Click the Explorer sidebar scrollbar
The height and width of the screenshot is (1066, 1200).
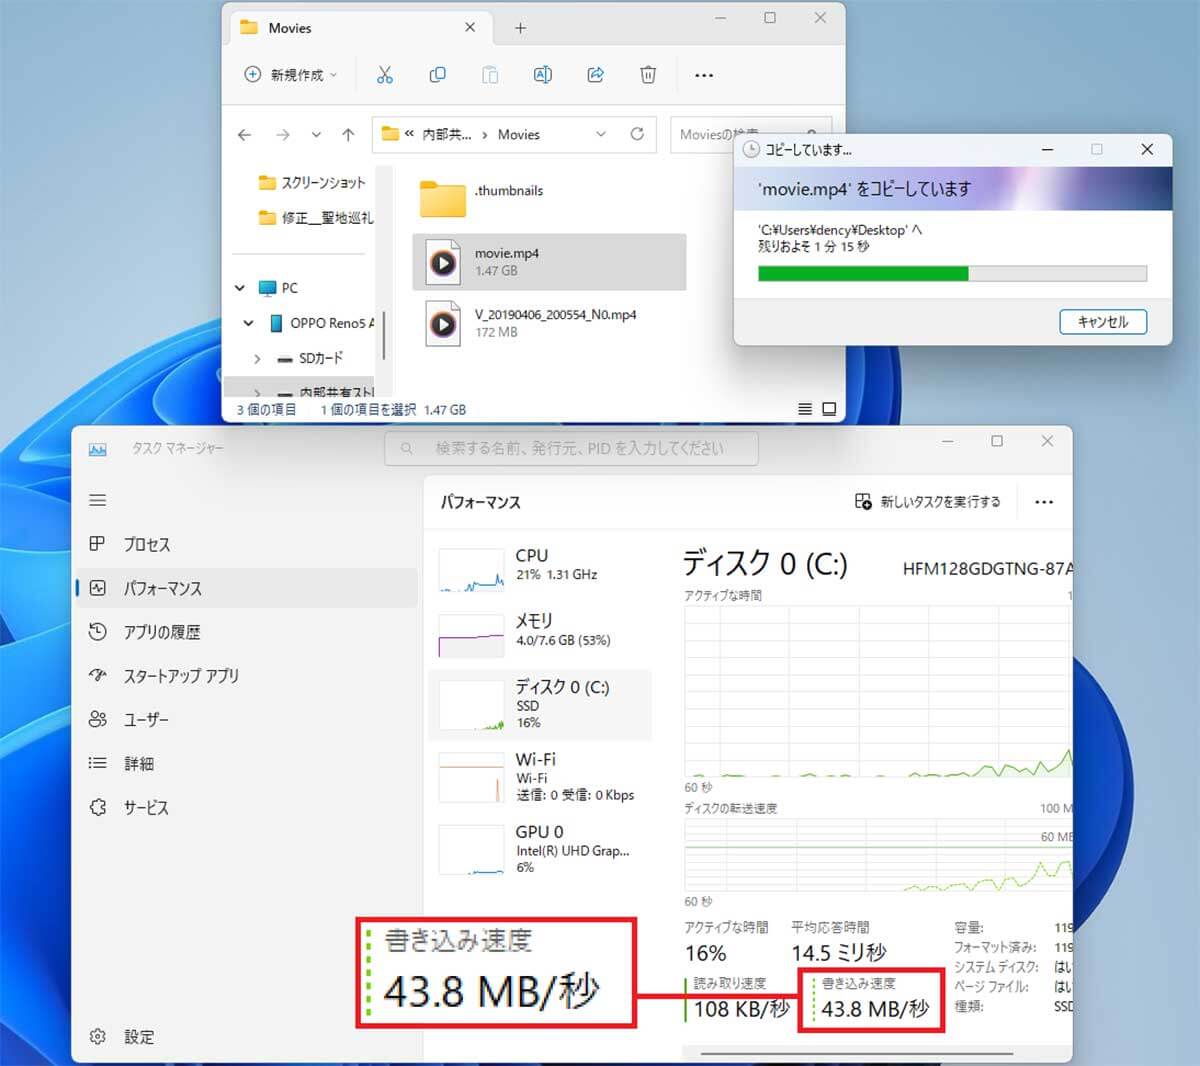tap(384, 335)
